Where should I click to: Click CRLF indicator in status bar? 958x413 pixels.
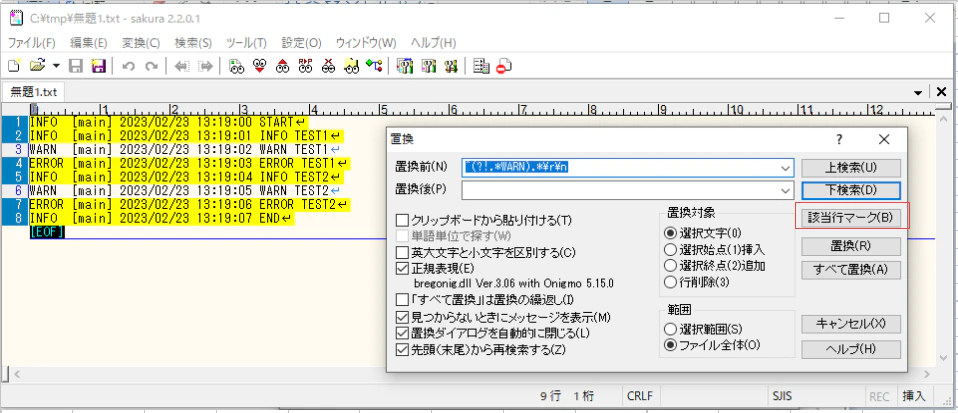click(640, 396)
